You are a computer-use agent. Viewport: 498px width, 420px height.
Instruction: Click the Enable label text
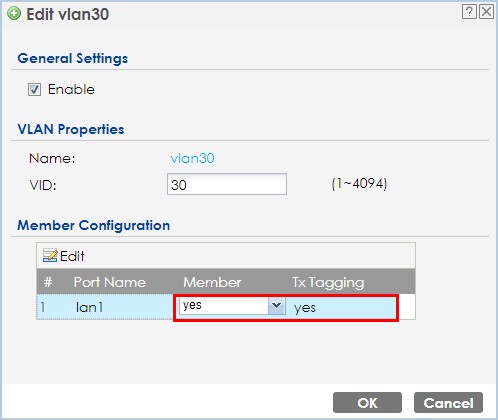[71, 89]
